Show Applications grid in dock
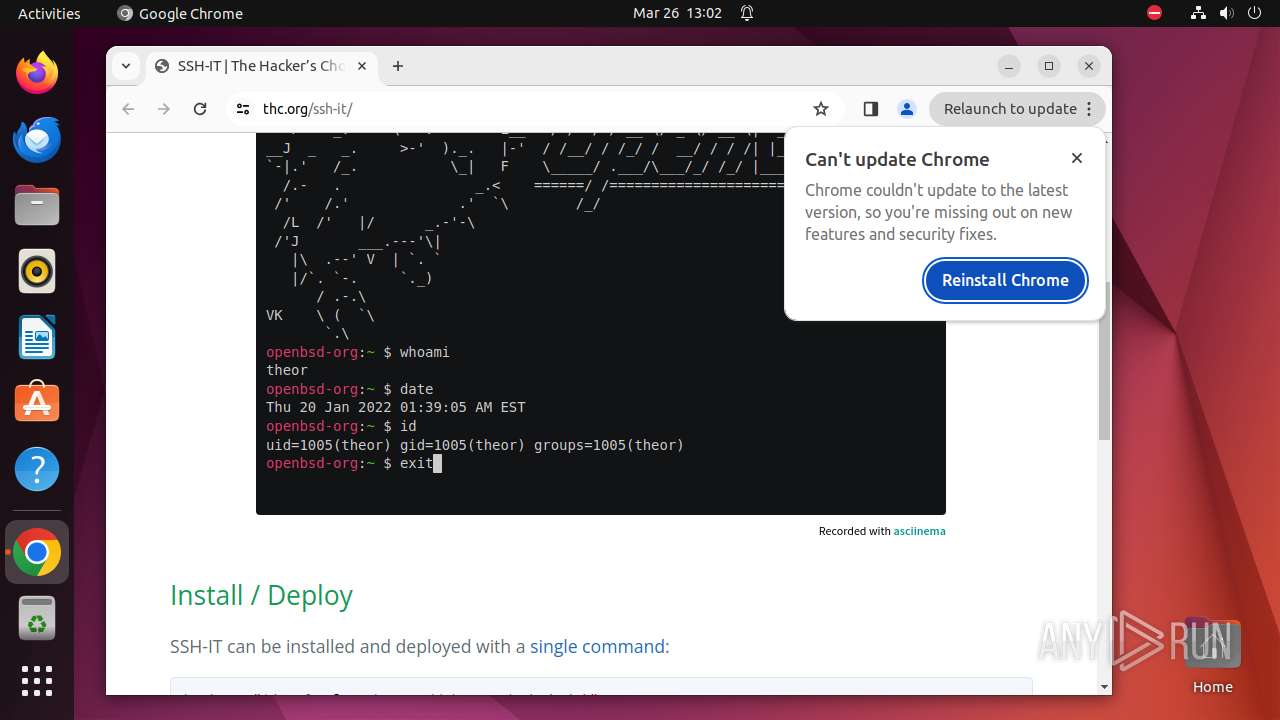Screen dimensions: 1280x720 click(37, 681)
